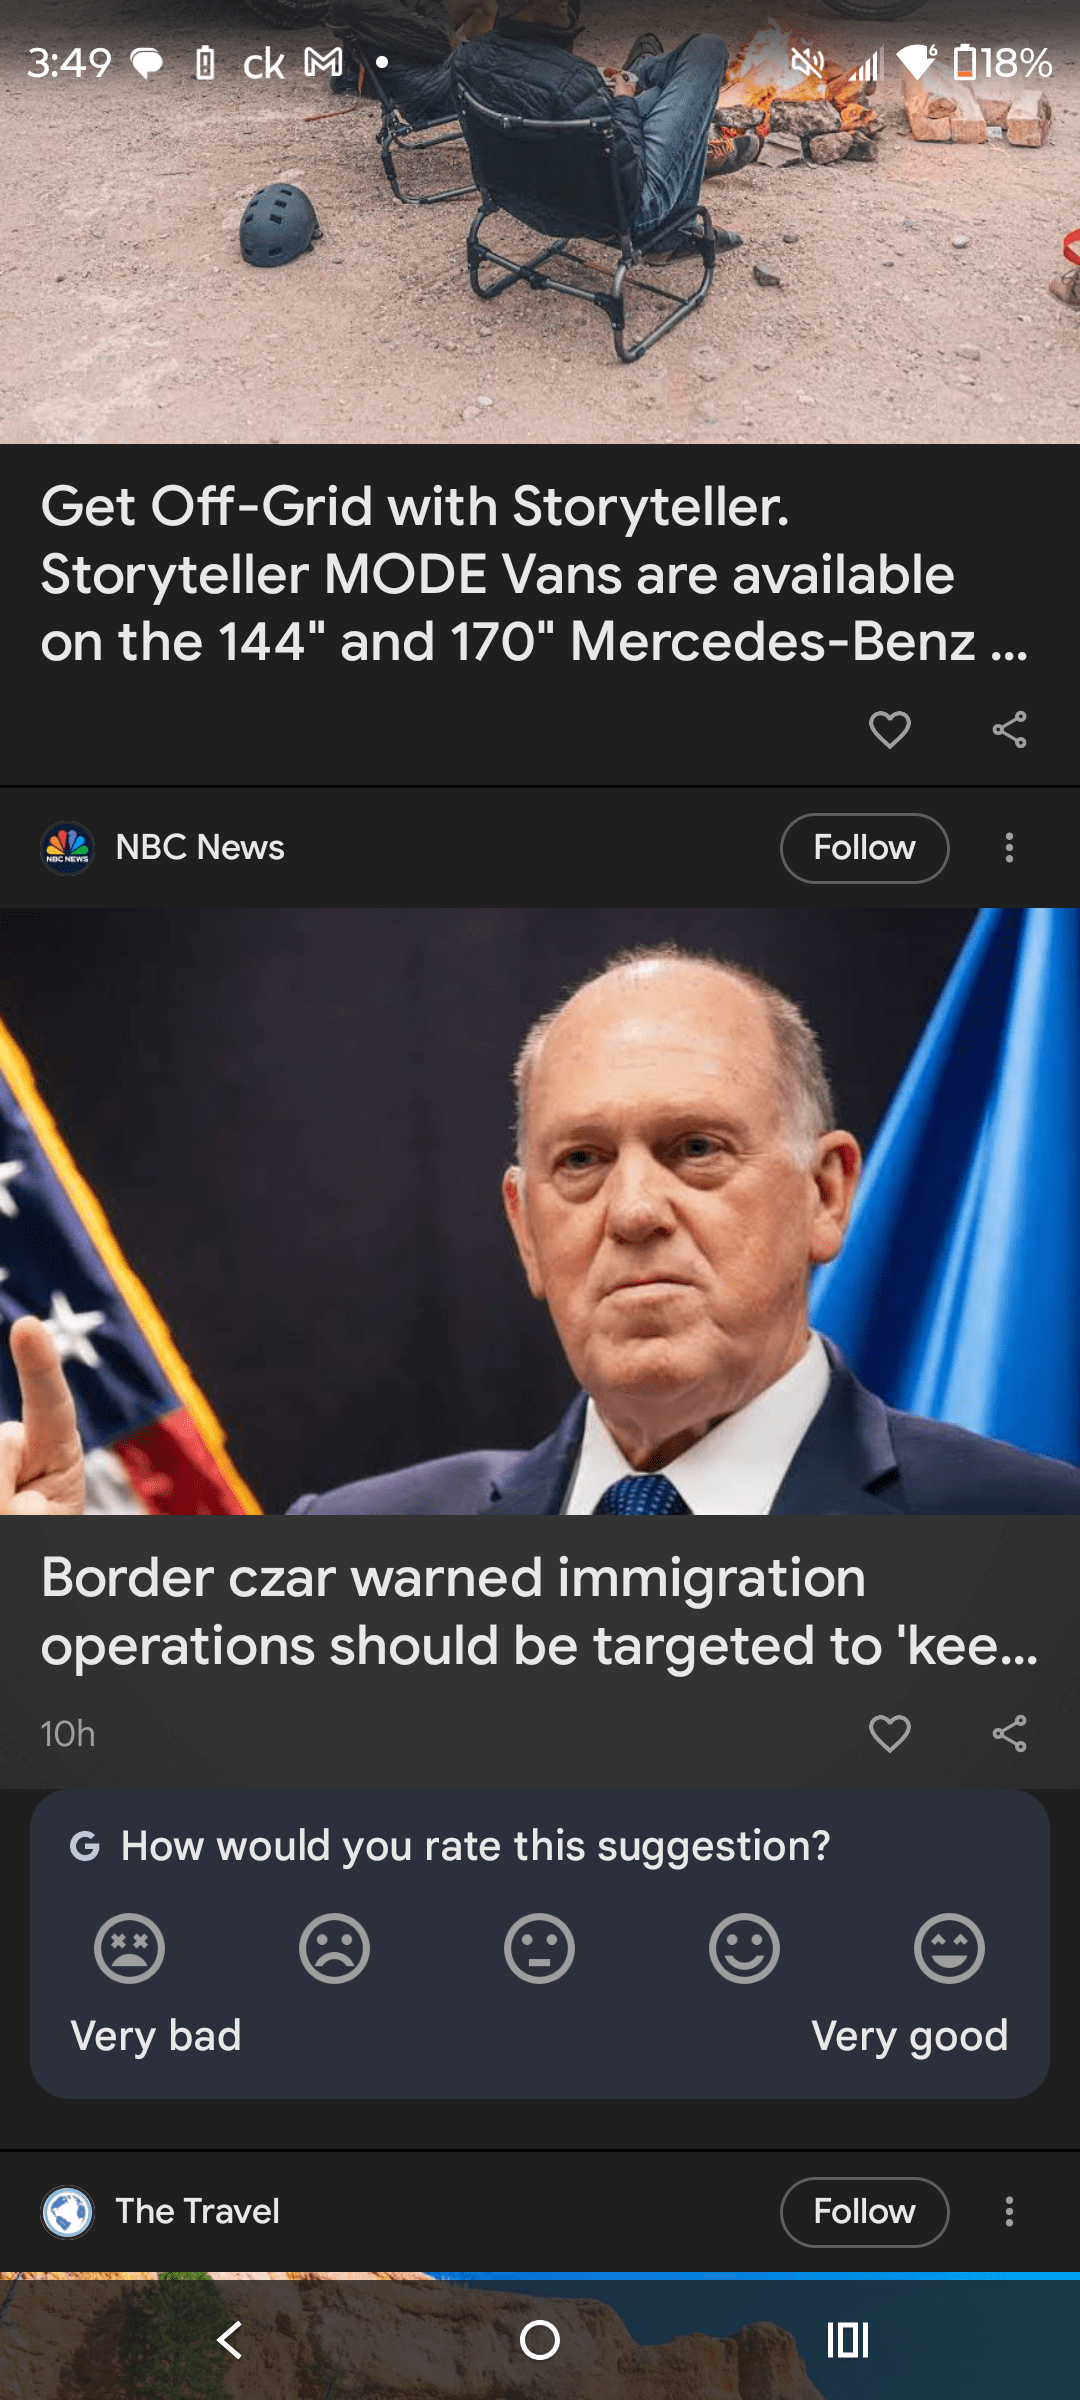This screenshot has height=2400, width=1080.
Task: Go back with navigation arrow
Action: (230, 2340)
